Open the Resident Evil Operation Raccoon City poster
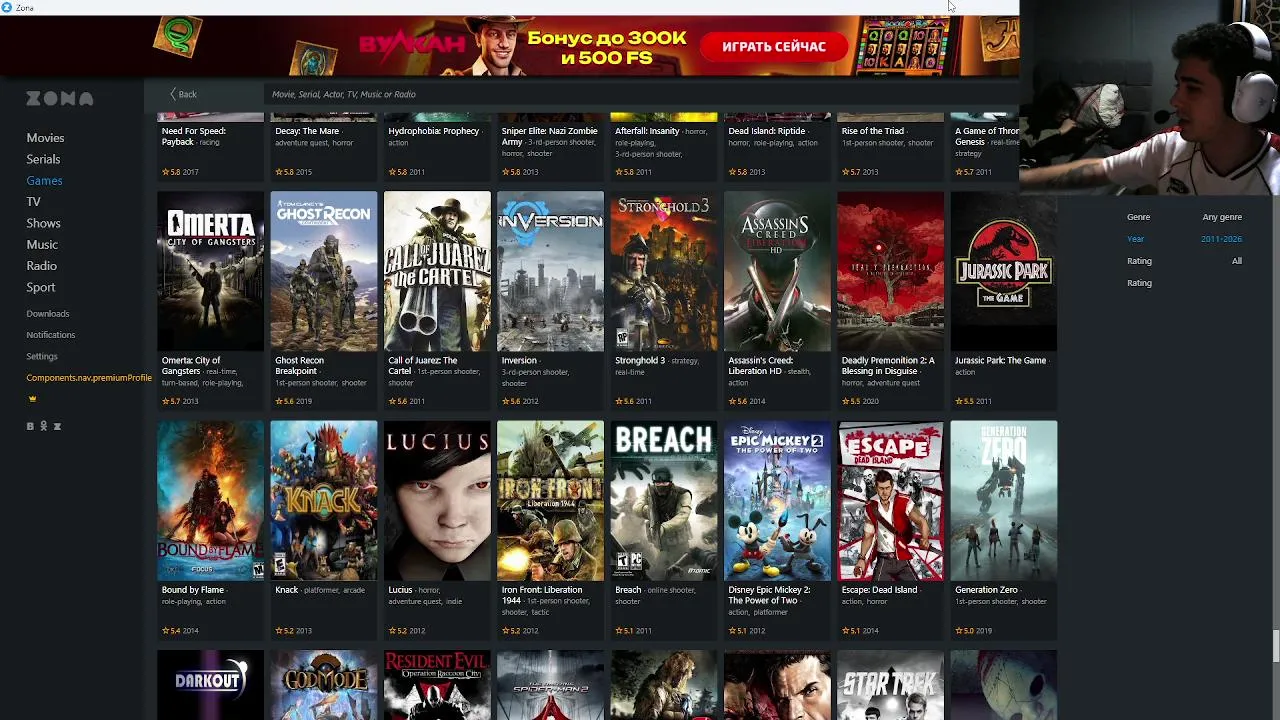1280x720 pixels. 437,685
